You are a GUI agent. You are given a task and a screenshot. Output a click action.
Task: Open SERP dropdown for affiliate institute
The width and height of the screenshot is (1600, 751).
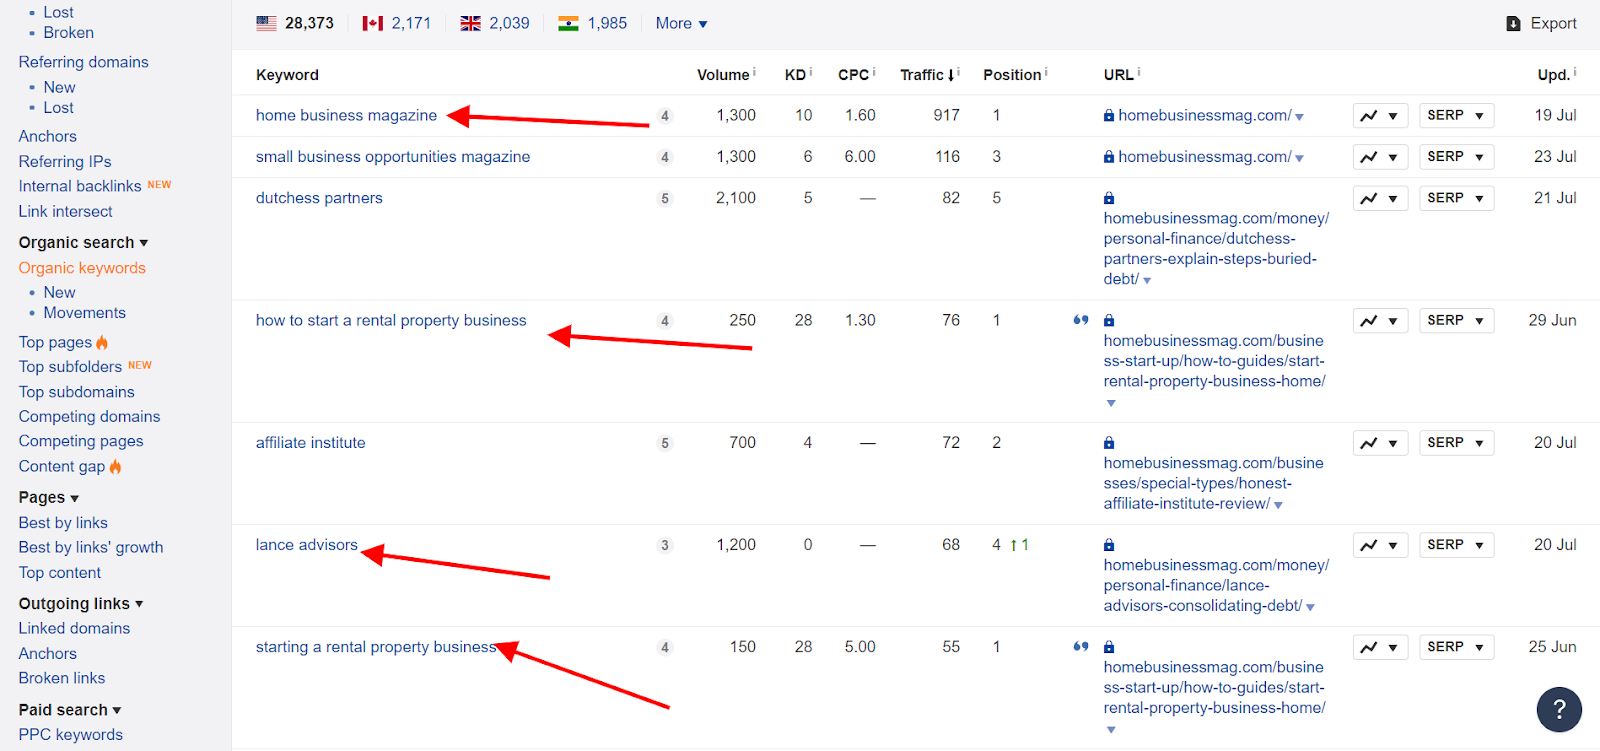click(x=1457, y=443)
